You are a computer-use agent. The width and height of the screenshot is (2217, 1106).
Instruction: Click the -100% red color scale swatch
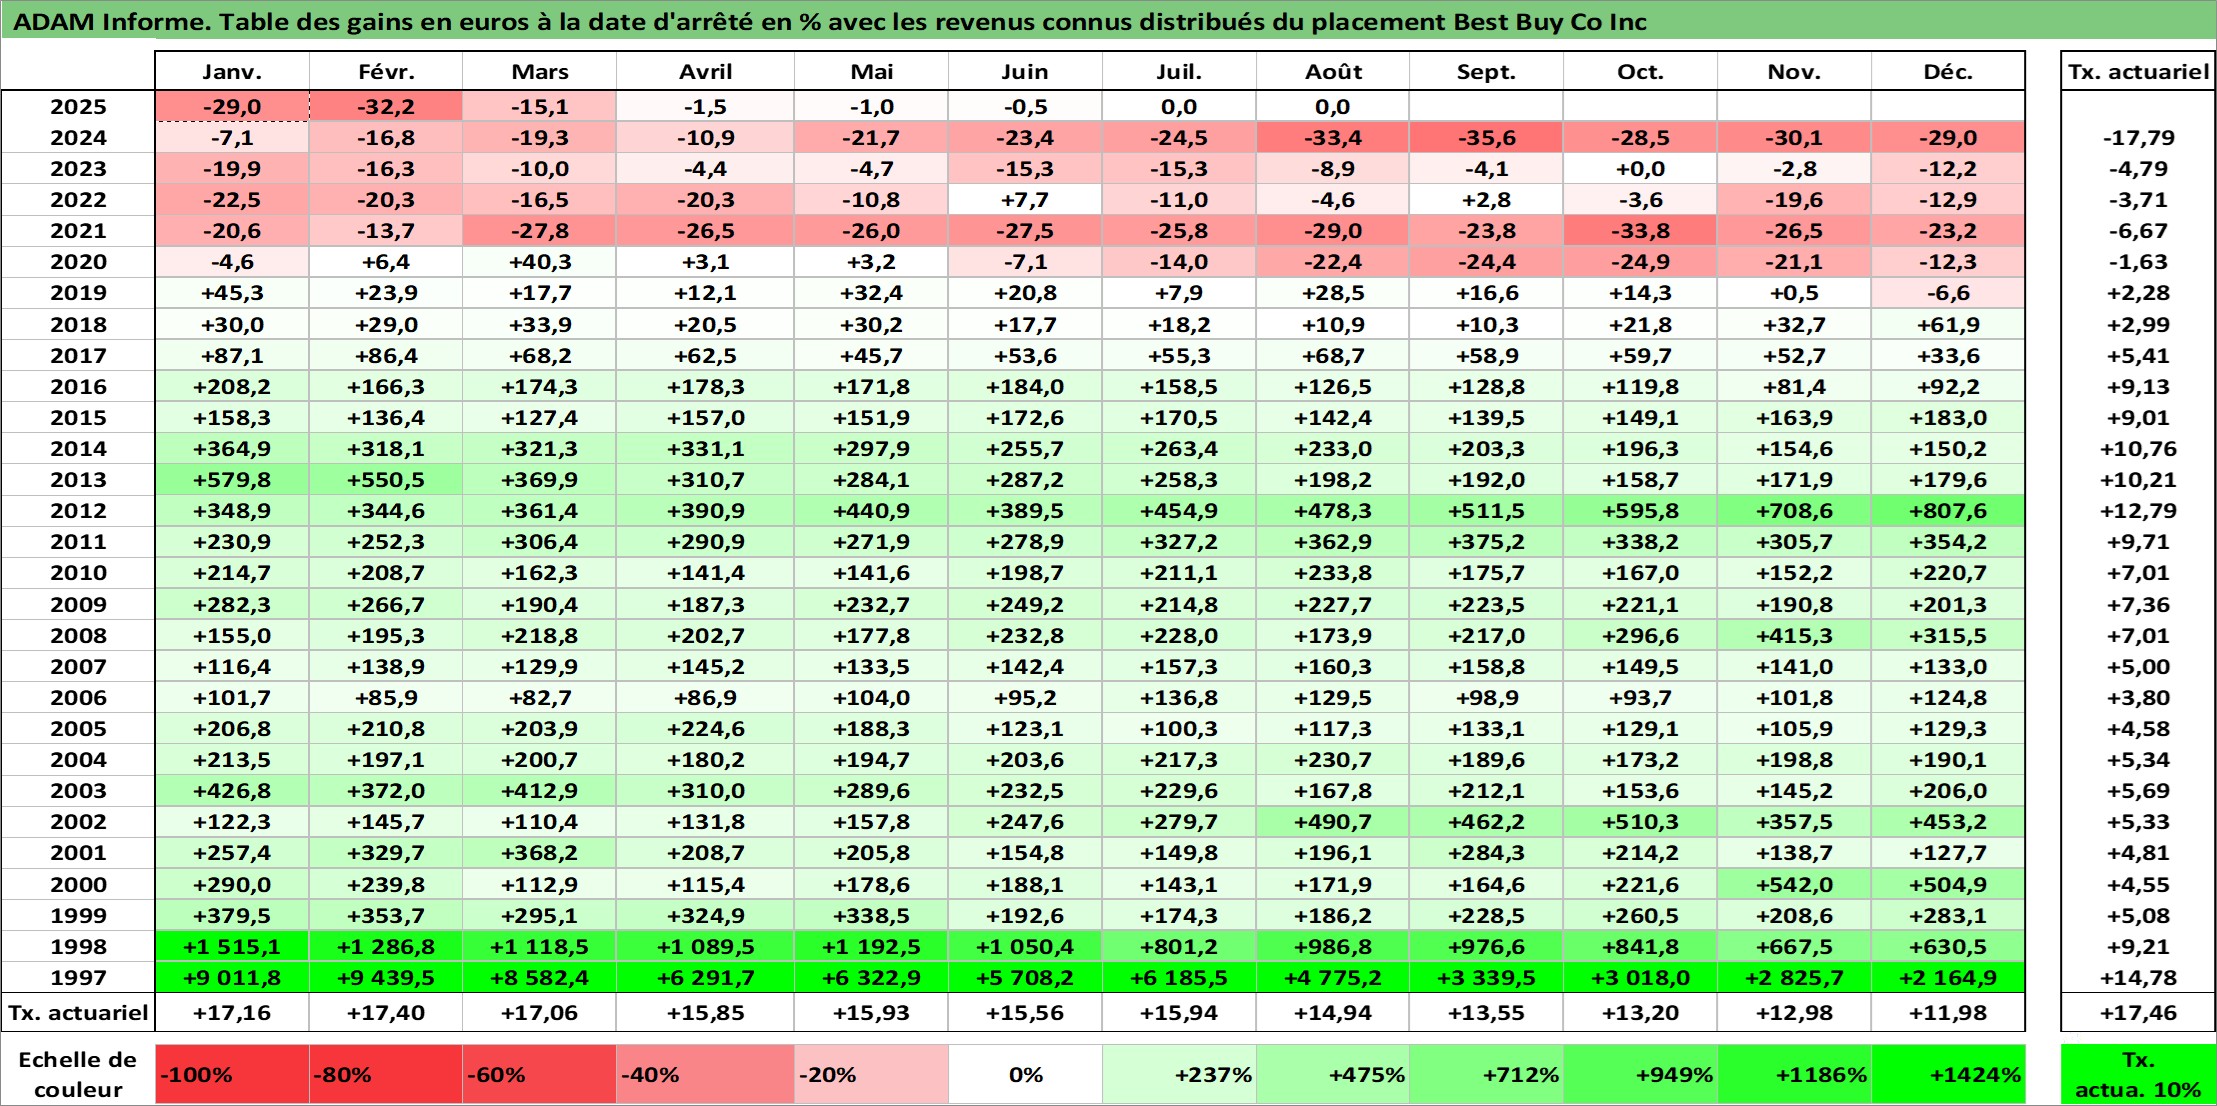click(x=232, y=1074)
